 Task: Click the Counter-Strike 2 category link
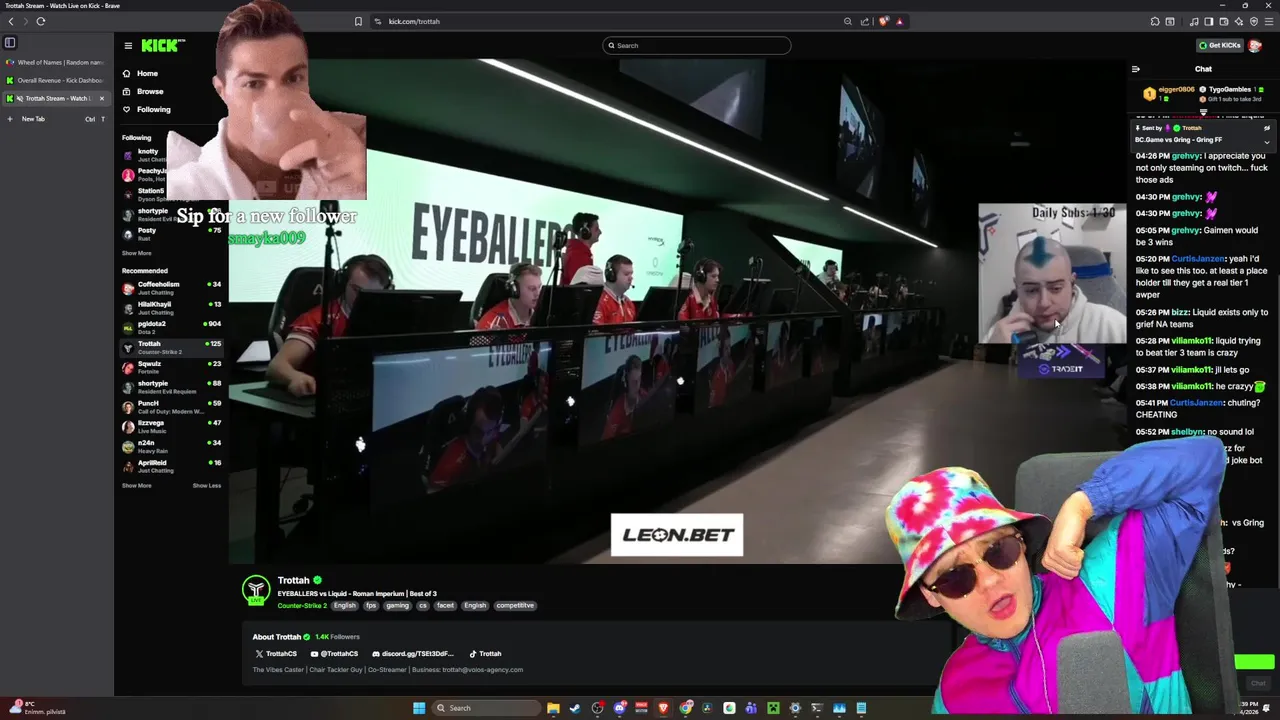302,605
